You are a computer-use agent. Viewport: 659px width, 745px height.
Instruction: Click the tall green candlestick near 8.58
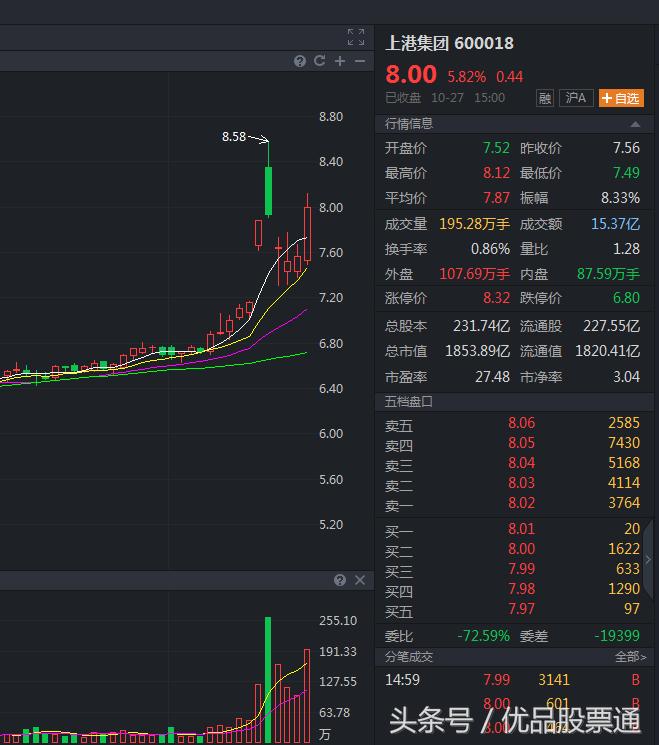(x=268, y=190)
